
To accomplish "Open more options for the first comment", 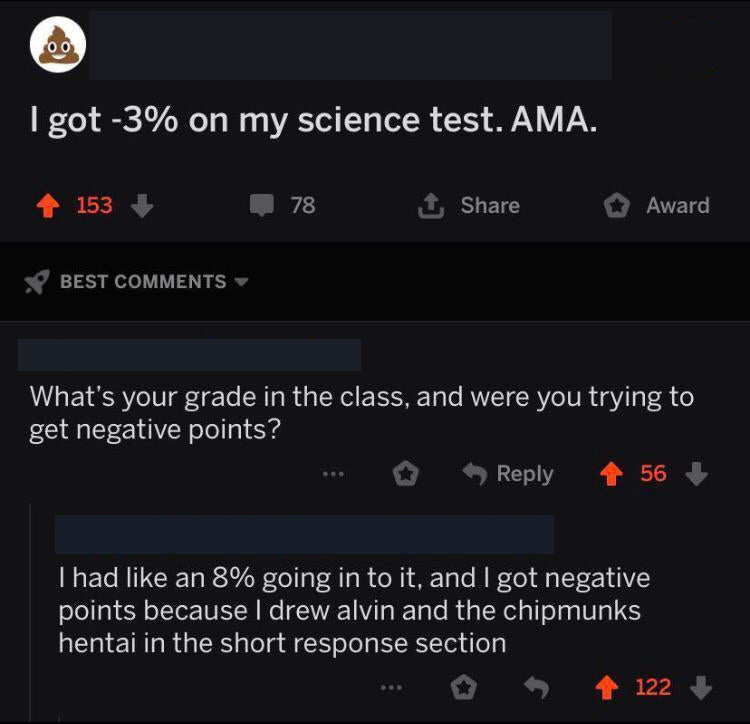I will pyautogui.click(x=333, y=474).
